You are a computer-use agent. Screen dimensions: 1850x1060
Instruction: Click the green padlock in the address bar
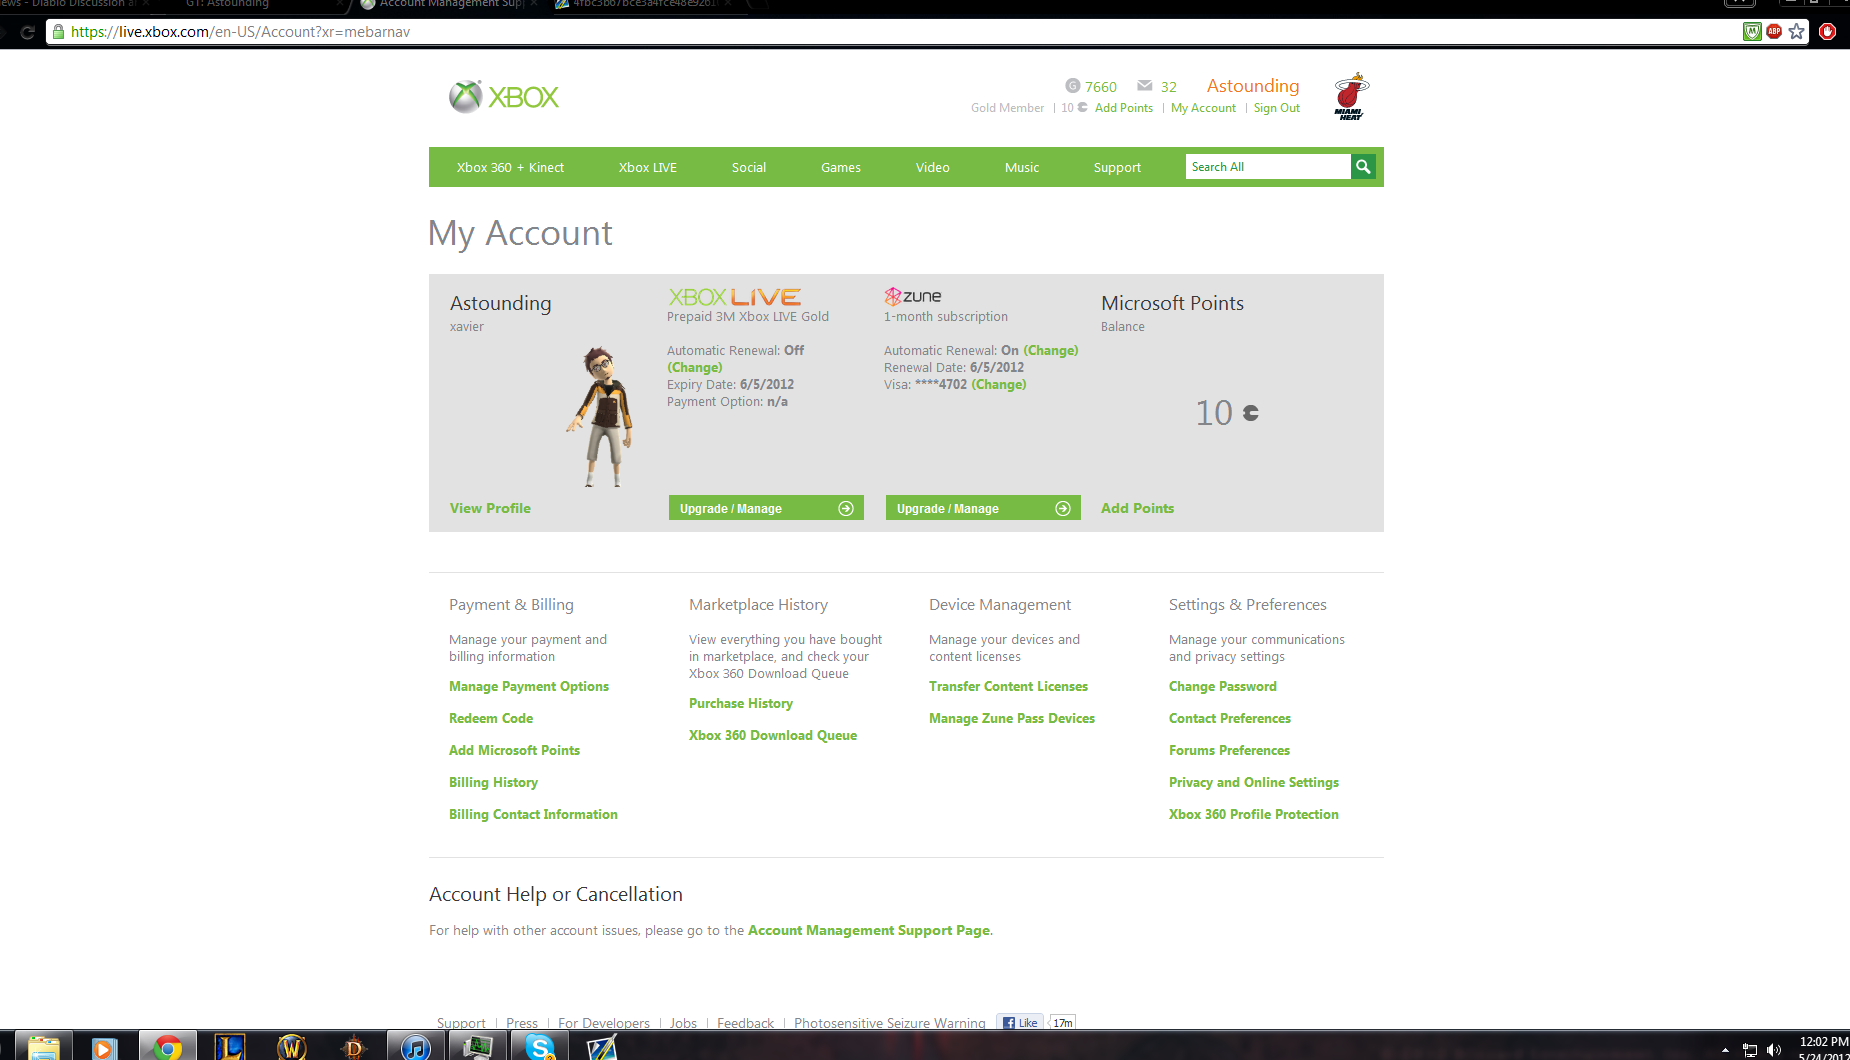[58, 32]
